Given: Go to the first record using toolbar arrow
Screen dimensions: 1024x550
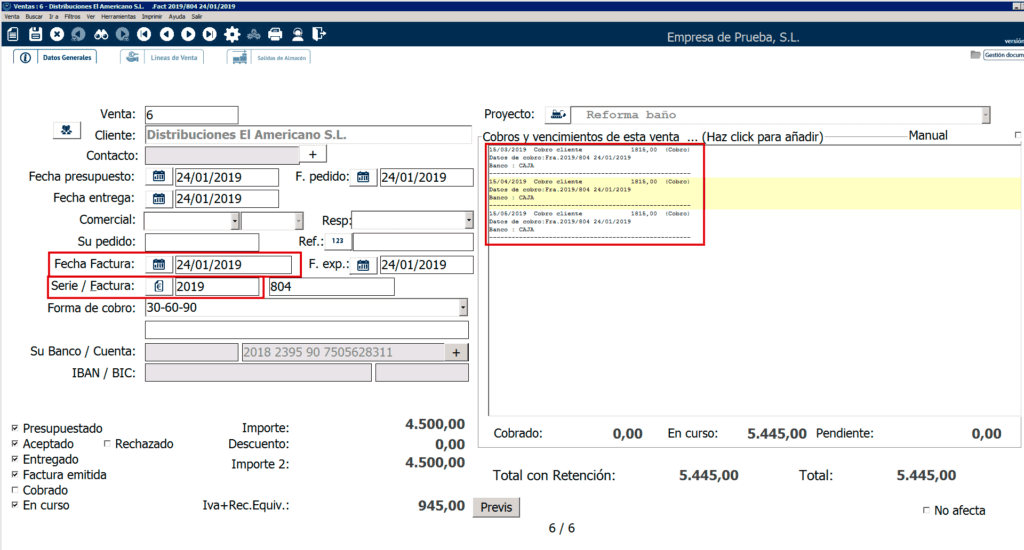Looking at the screenshot, I should click(x=144, y=34).
